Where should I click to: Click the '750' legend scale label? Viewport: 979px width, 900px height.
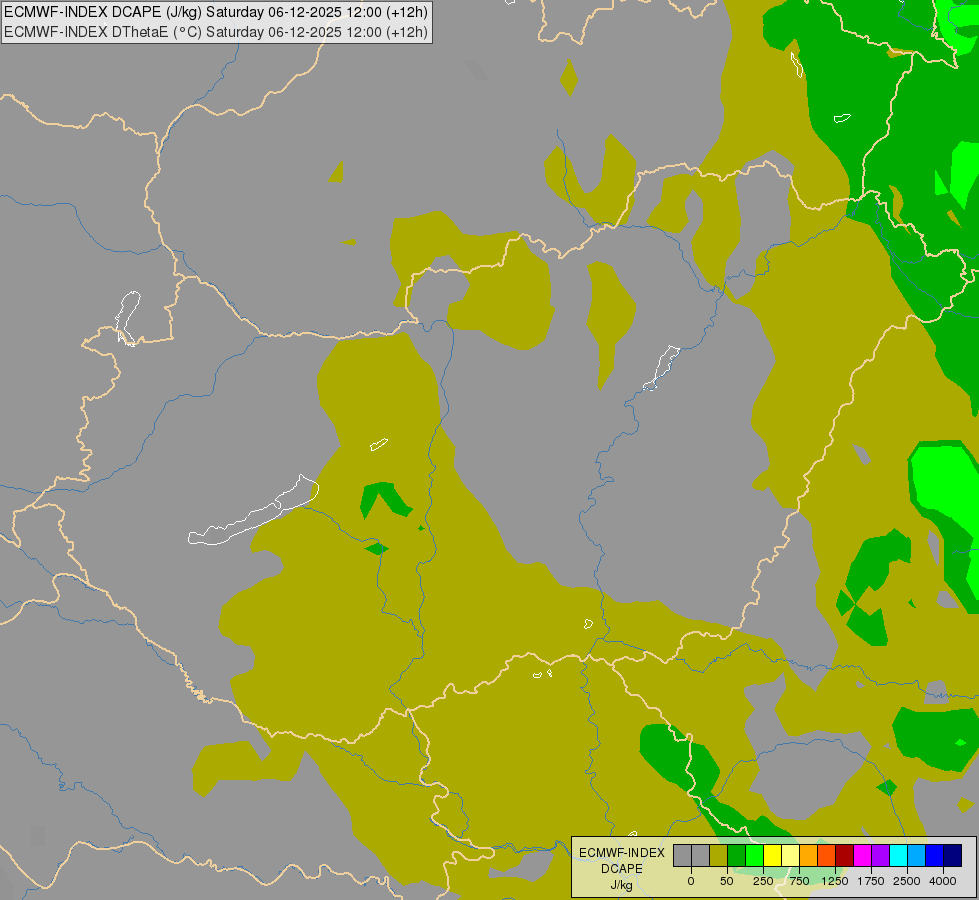[x=799, y=881]
